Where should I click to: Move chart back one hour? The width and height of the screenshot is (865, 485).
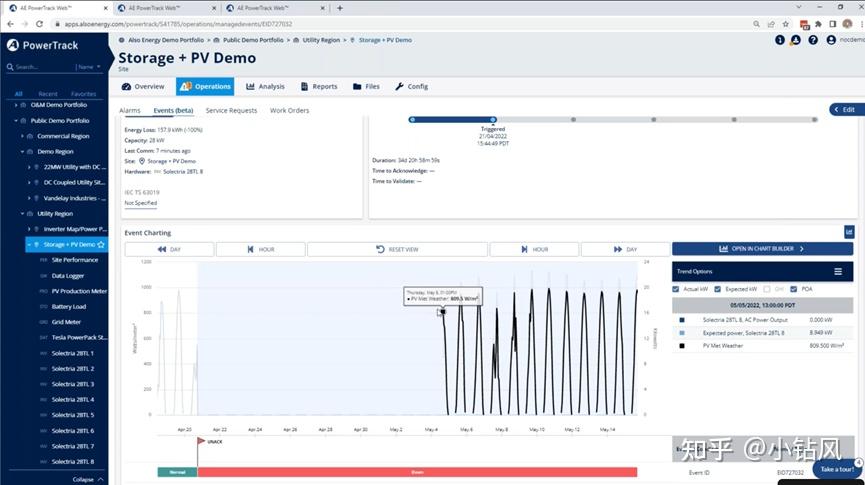click(260, 249)
